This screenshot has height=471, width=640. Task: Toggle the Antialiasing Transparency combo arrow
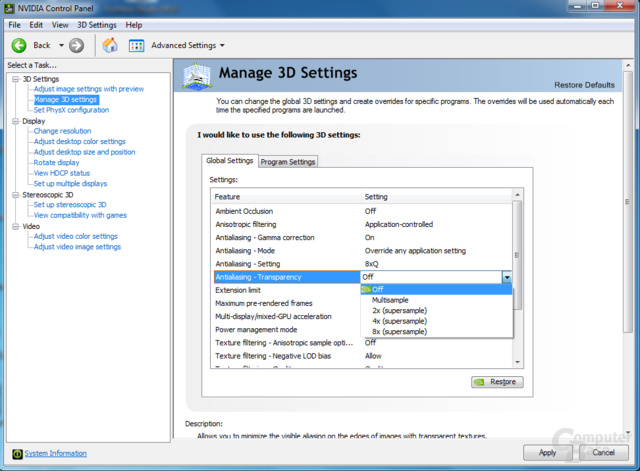click(x=507, y=277)
